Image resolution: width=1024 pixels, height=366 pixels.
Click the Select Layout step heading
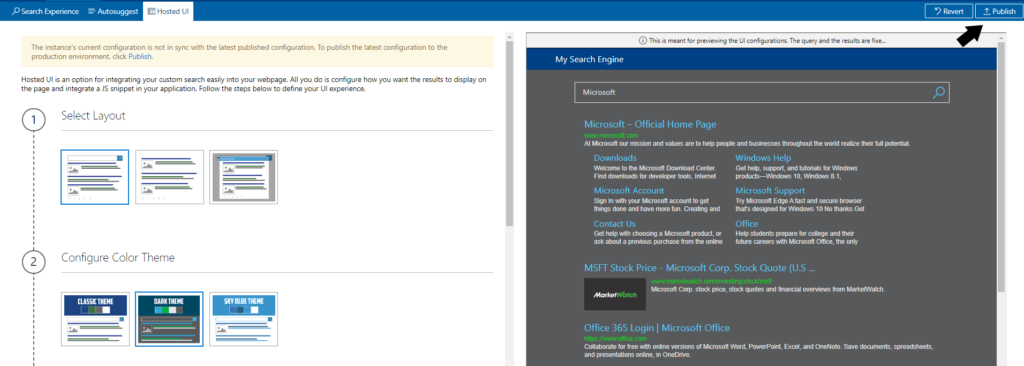click(x=93, y=116)
